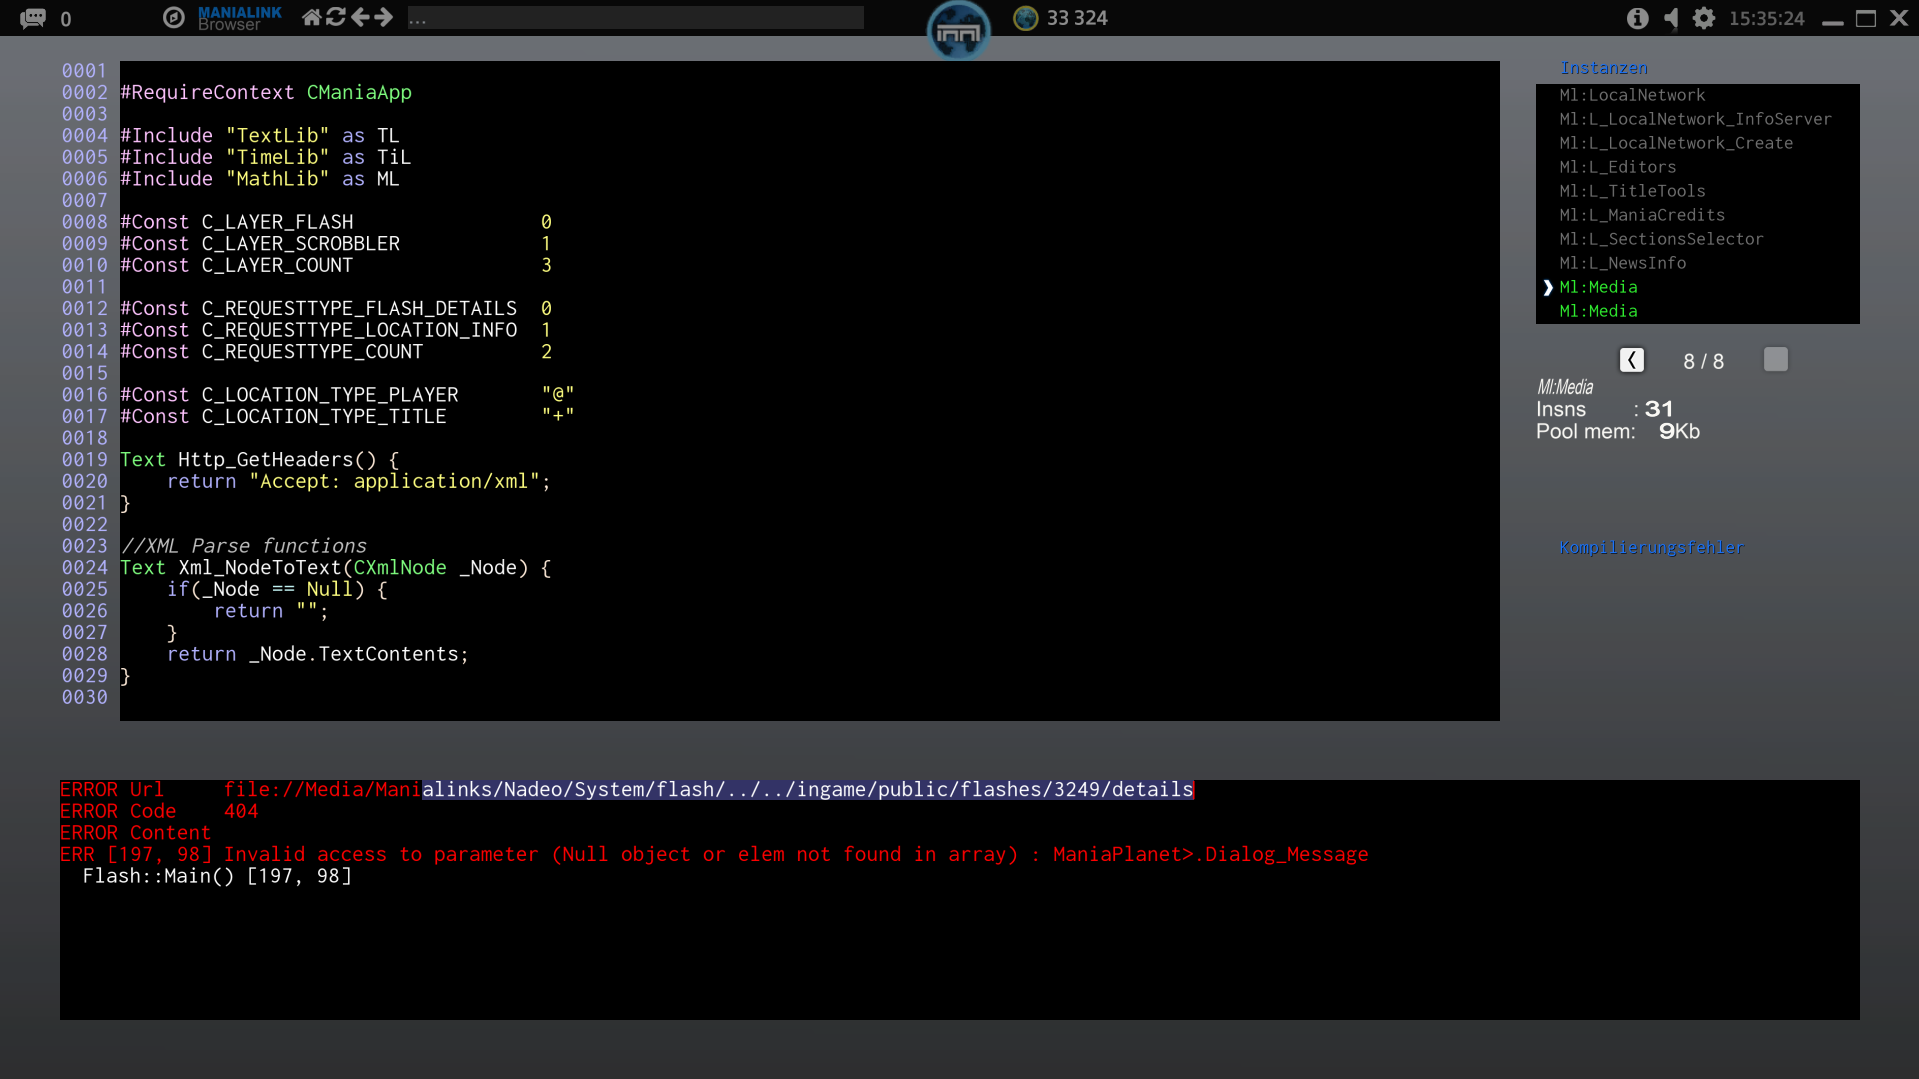This screenshot has height=1079, width=1919.
Task: Click the C_LAYER_COUNT constant line
Action: point(336,265)
